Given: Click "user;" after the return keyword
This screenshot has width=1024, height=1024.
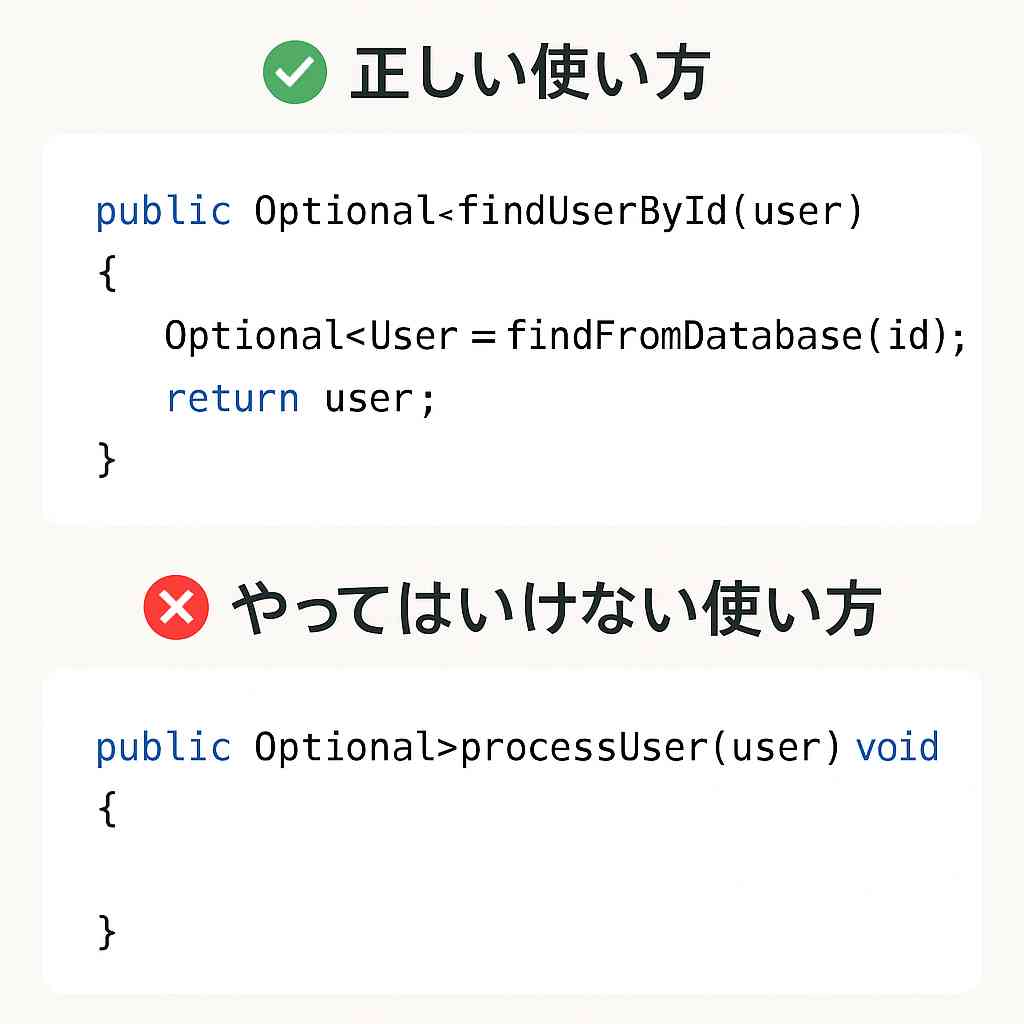Looking at the screenshot, I should (381, 400).
